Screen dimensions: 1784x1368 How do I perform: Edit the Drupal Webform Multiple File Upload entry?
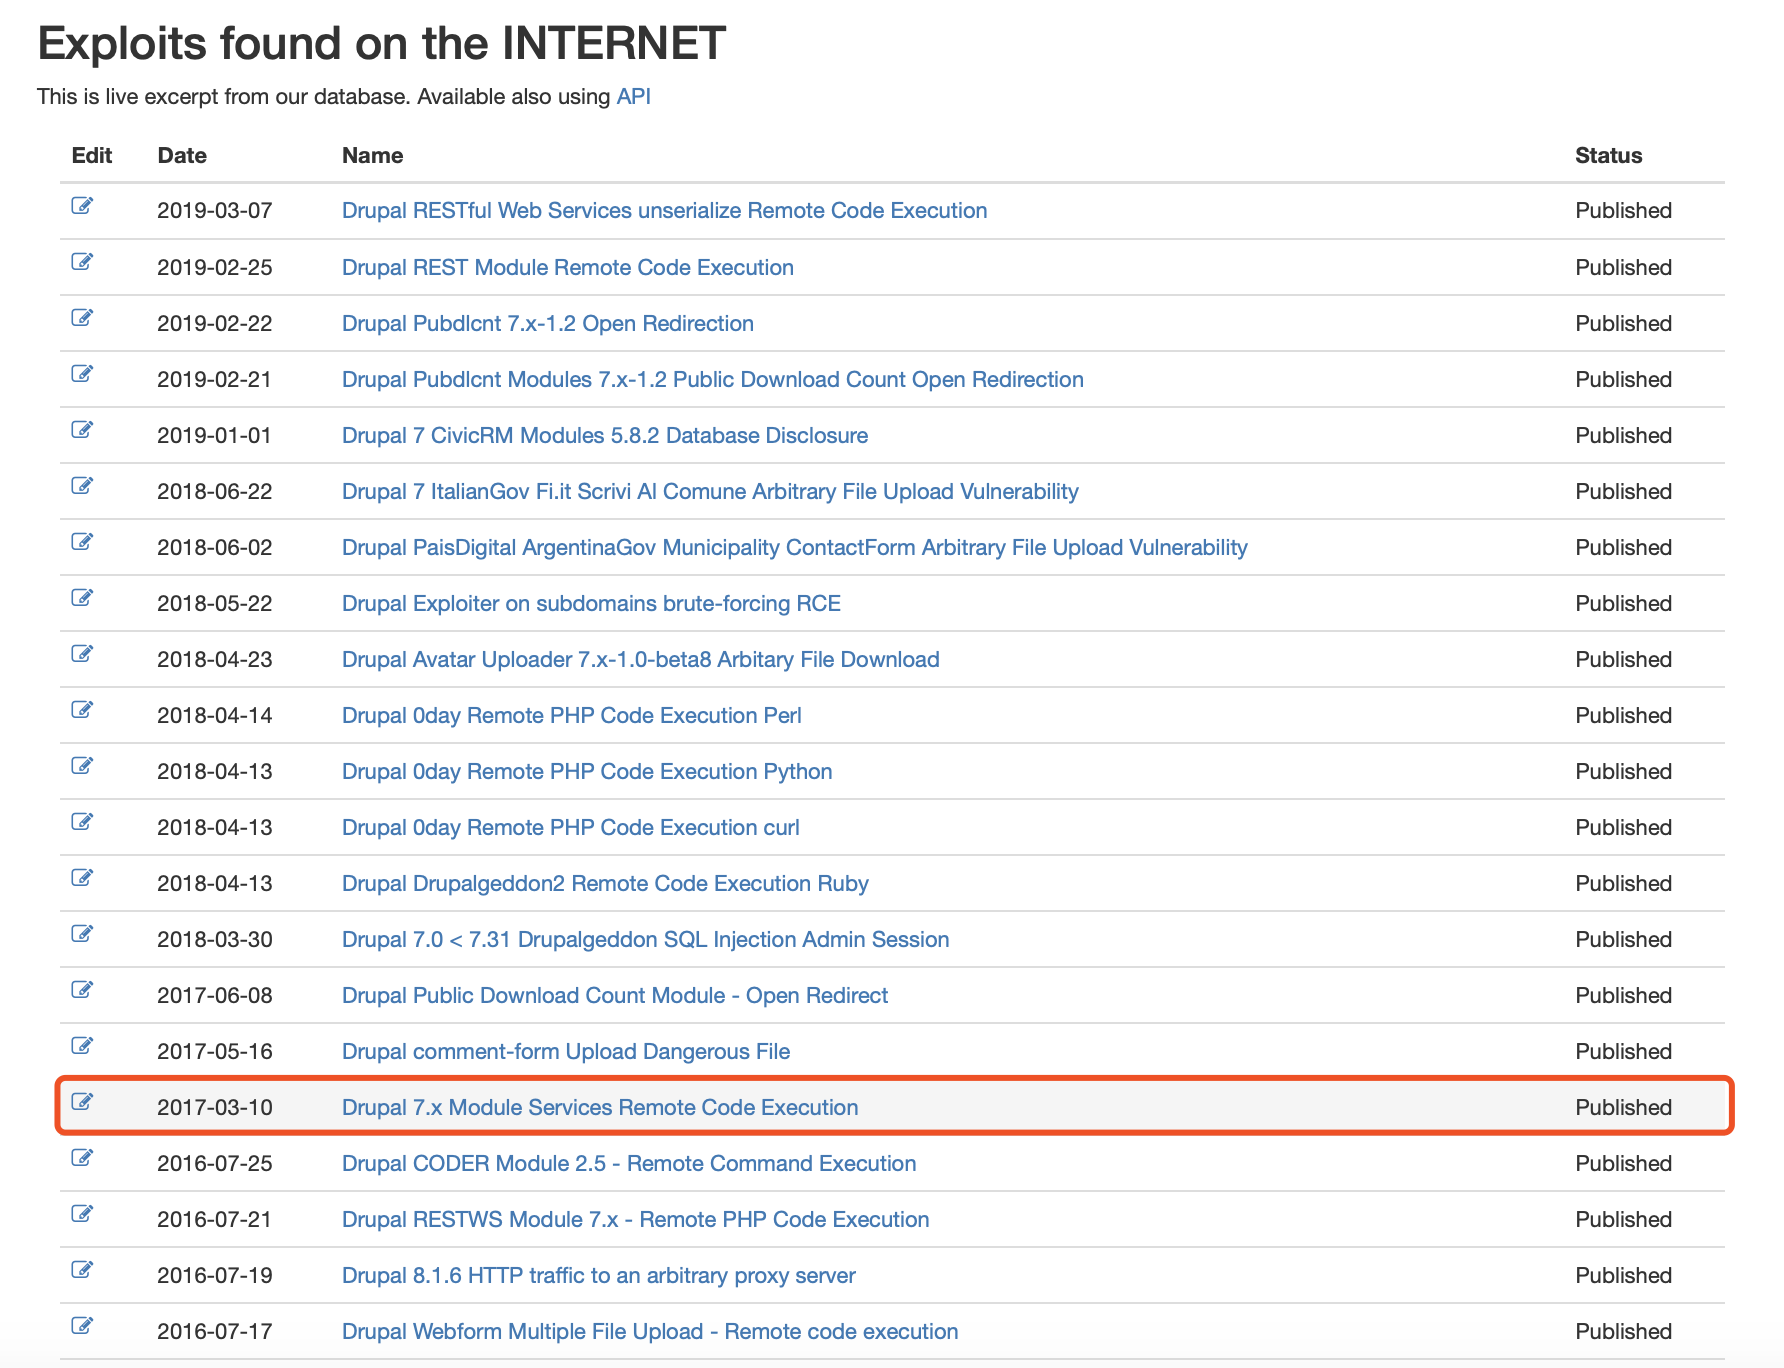point(82,1326)
